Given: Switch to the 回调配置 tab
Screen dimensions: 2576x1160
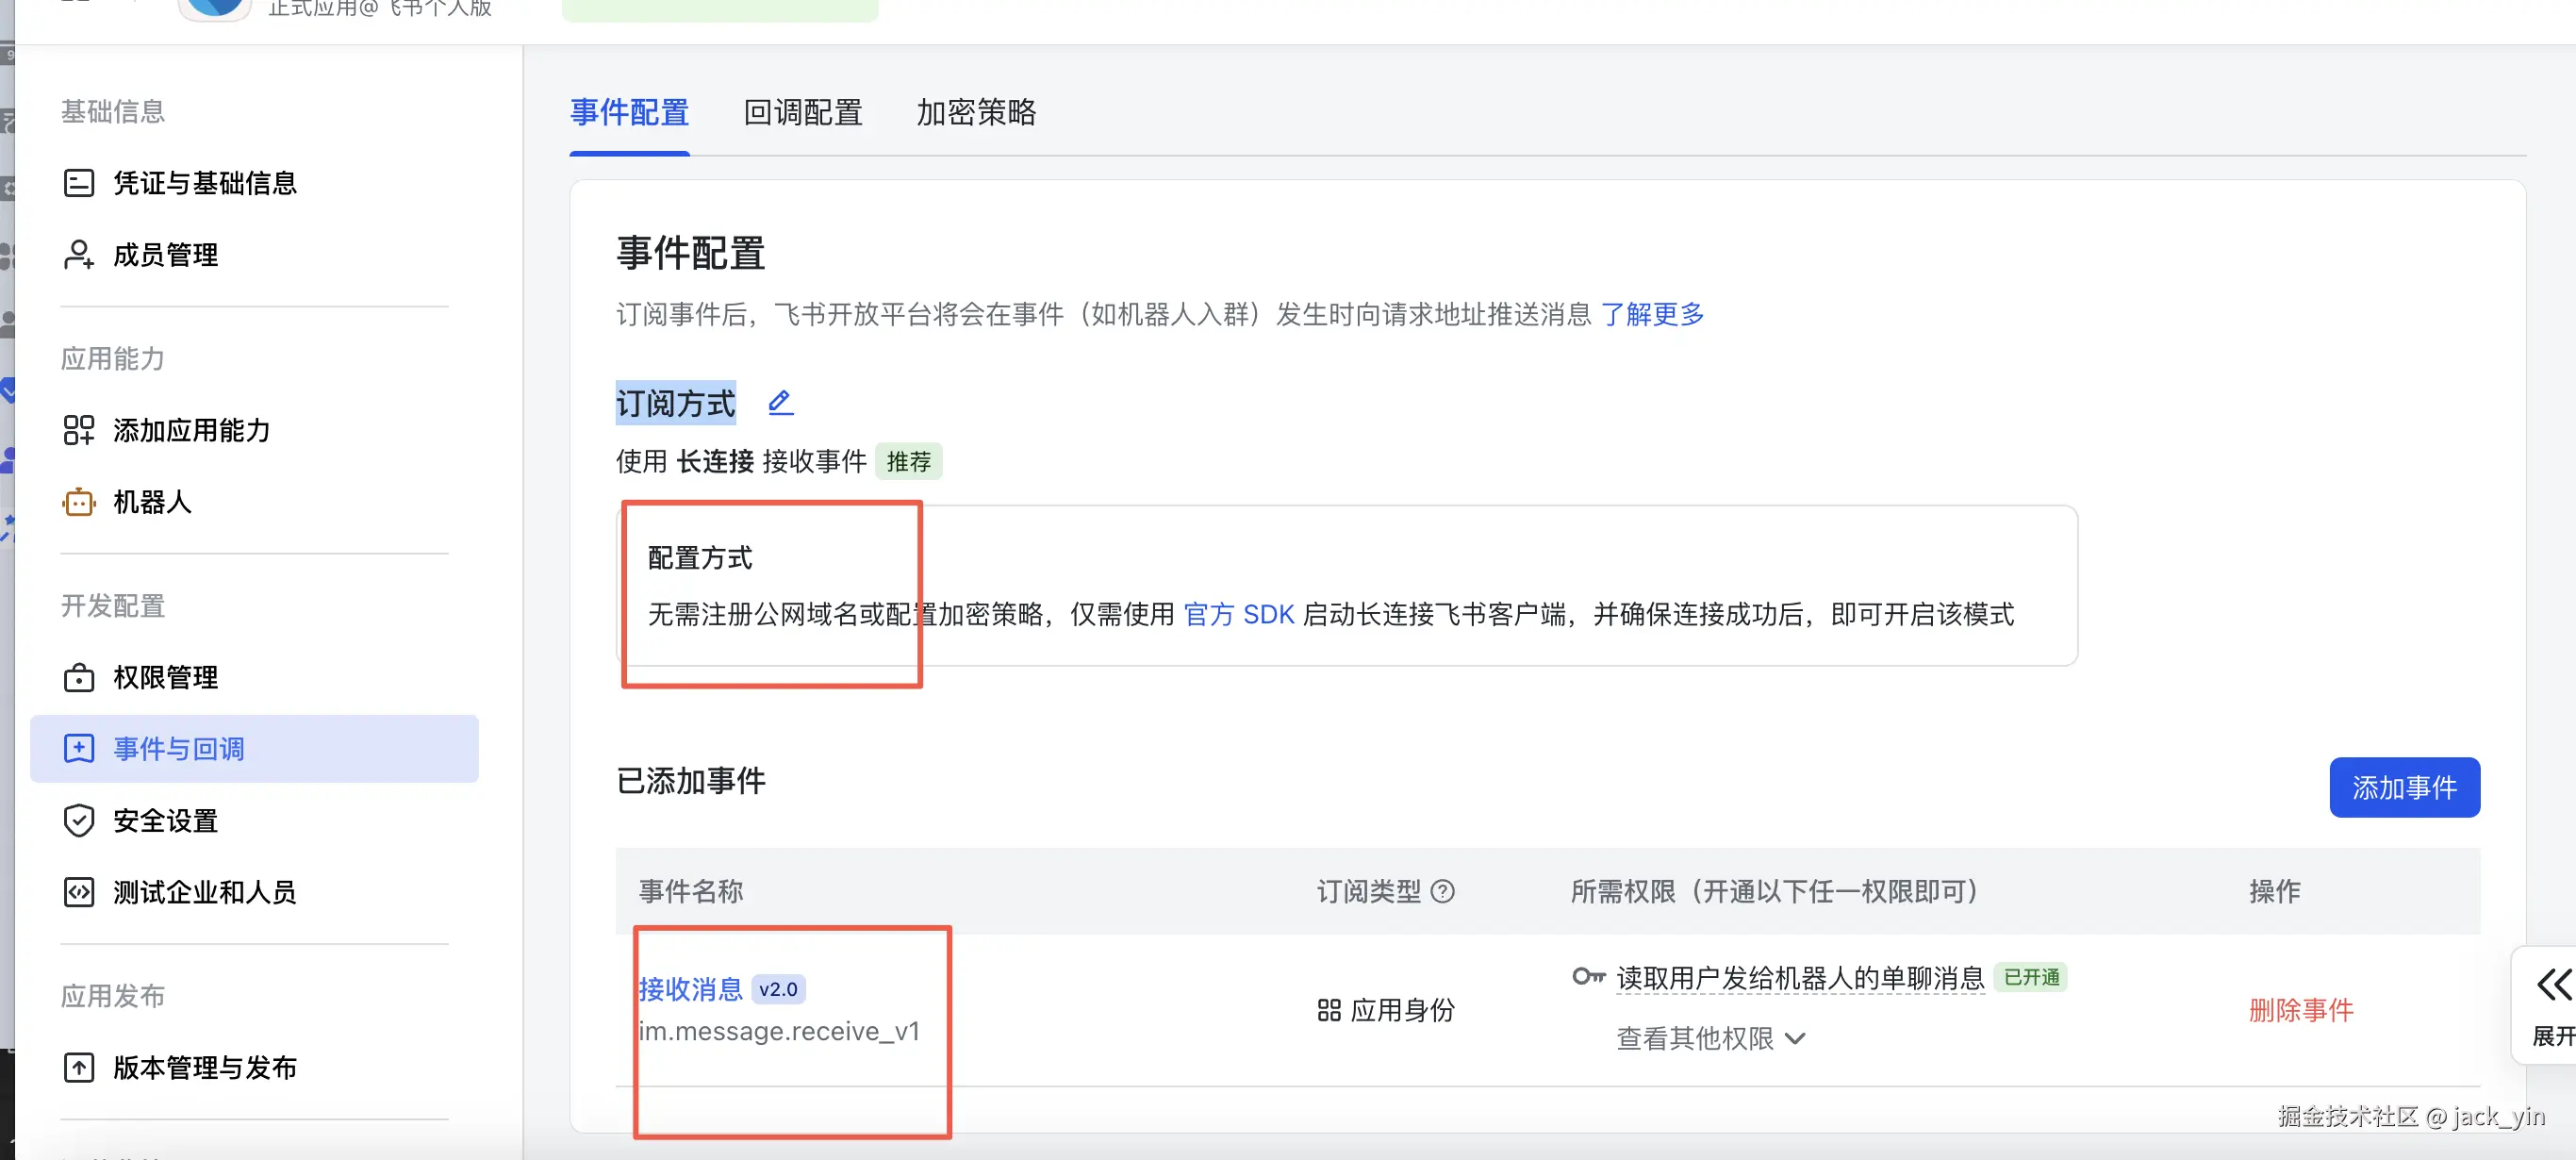Looking at the screenshot, I should pyautogui.click(x=803, y=112).
